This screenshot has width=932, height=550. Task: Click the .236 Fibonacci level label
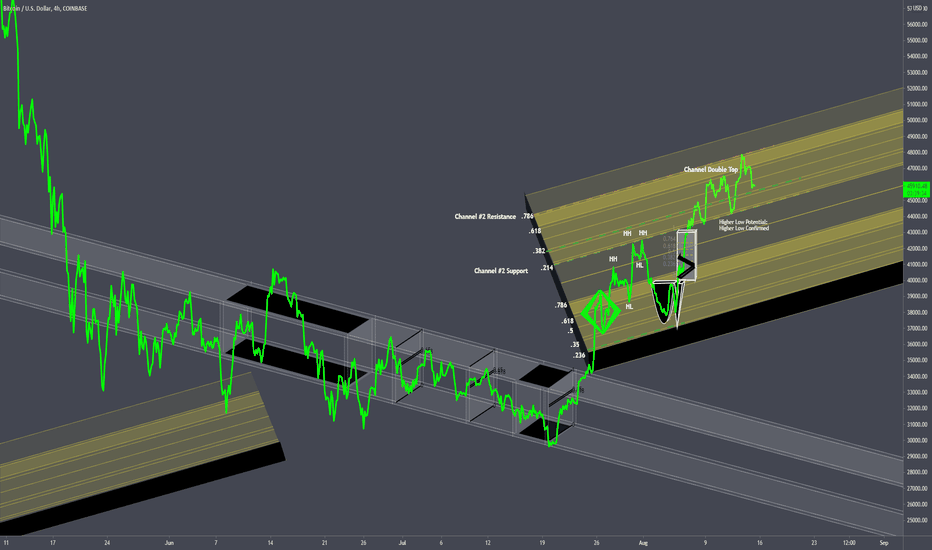pos(579,356)
